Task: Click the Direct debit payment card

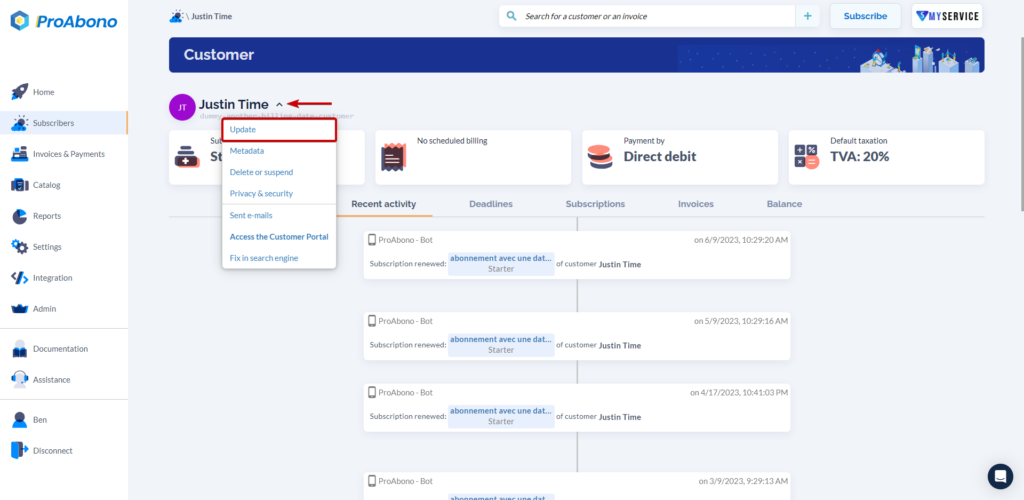Action: tap(680, 157)
